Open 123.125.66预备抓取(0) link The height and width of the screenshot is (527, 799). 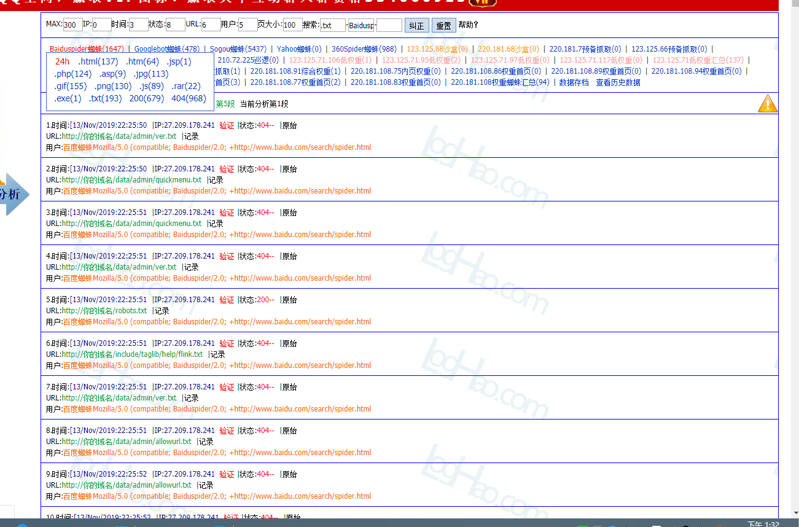(669, 49)
